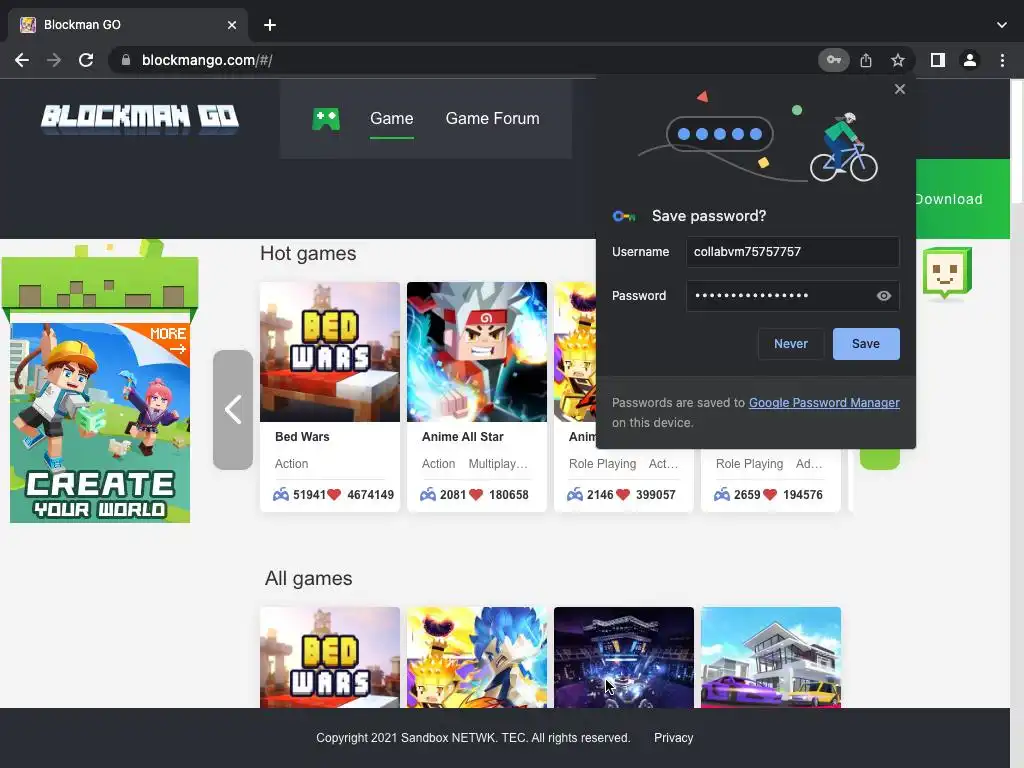The image size is (1024, 768).
Task: Bookmark this page with the star icon
Action: tap(898, 60)
